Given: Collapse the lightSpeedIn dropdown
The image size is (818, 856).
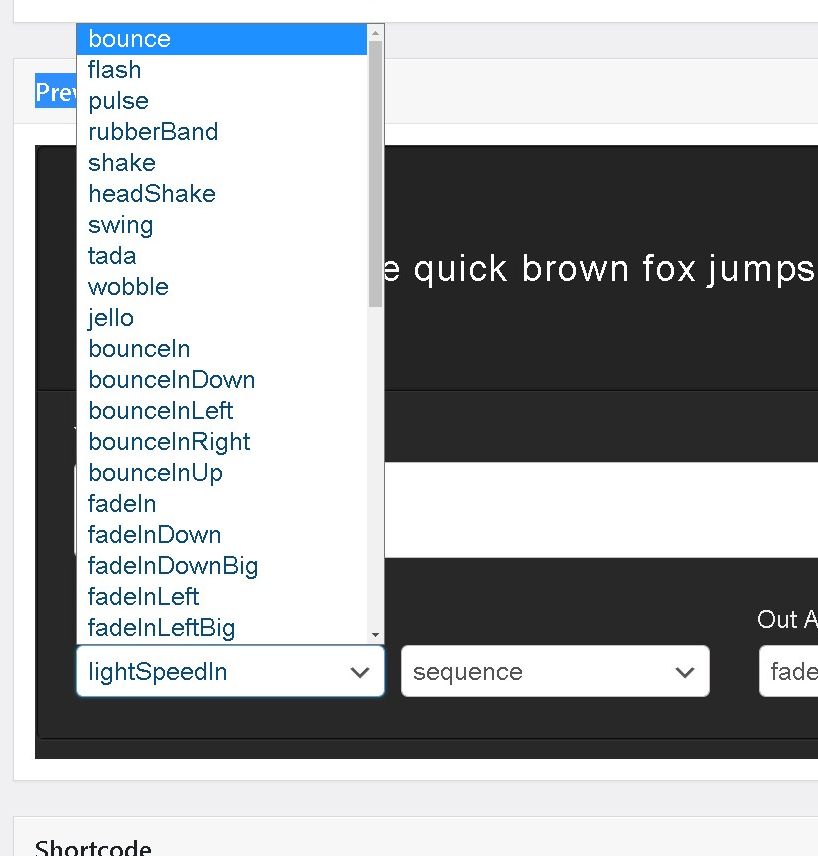Looking at the screenshot, I should [x=230, y=671].
